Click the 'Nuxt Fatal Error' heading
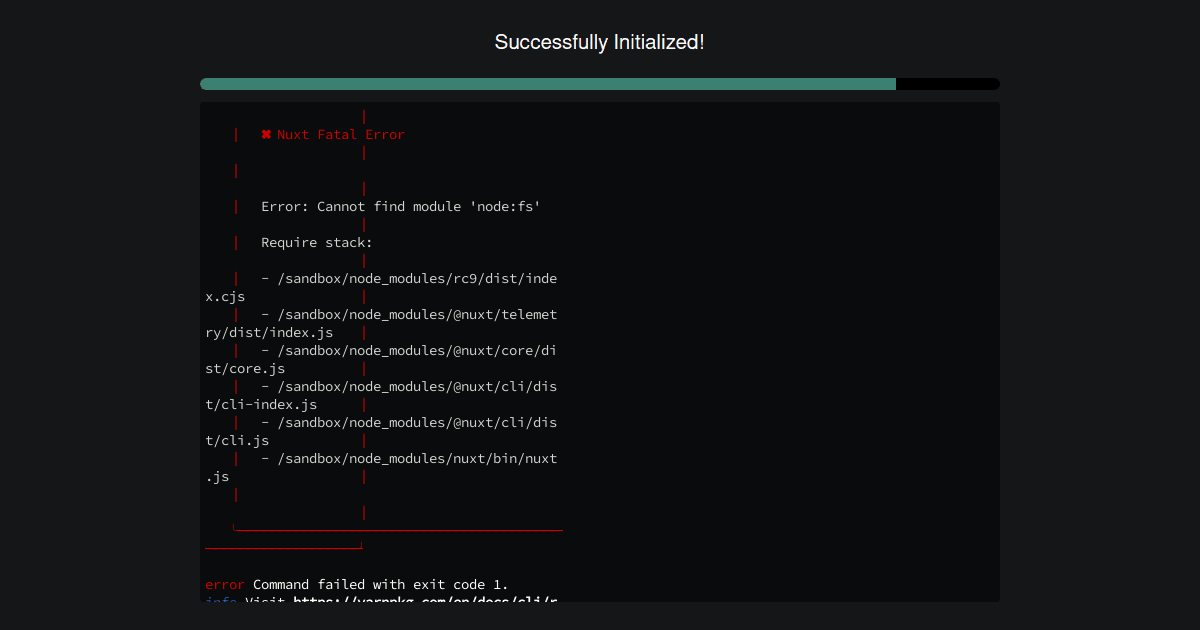Screen dimensions: 1200x630 tap(340, 134)
